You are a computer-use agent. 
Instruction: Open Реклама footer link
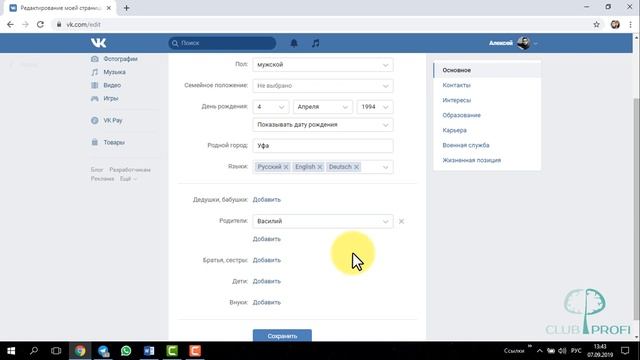(102, 179)
